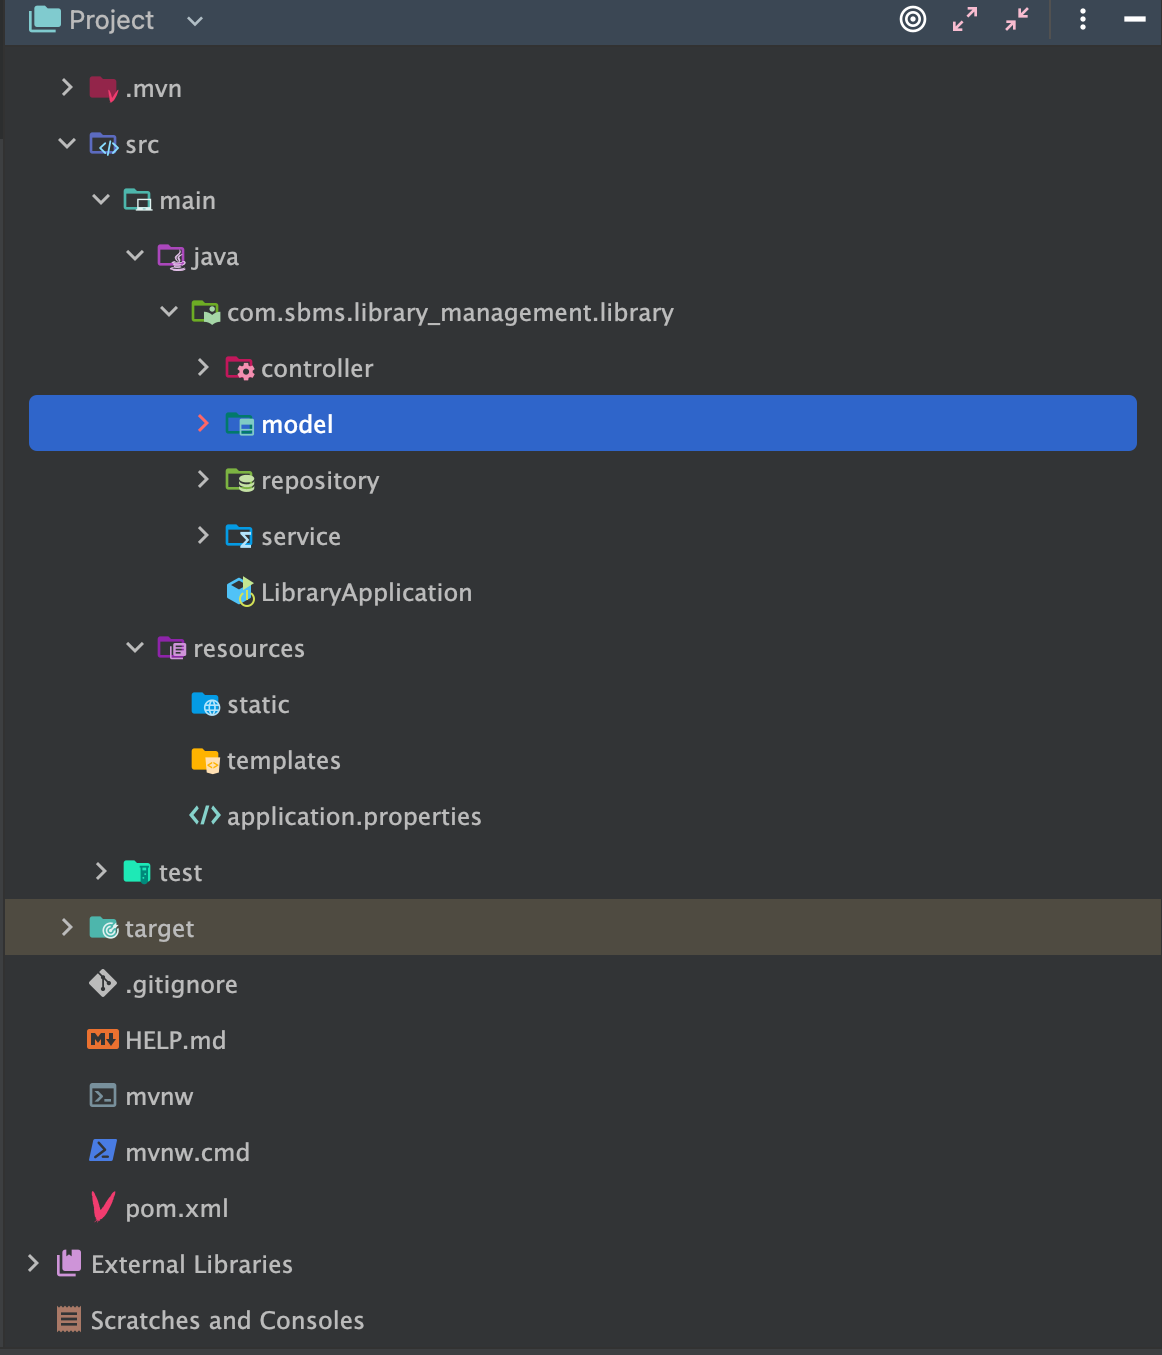Click the templates folder icon
This screenshot has height=1355, width=1162.
pos(206,761)
